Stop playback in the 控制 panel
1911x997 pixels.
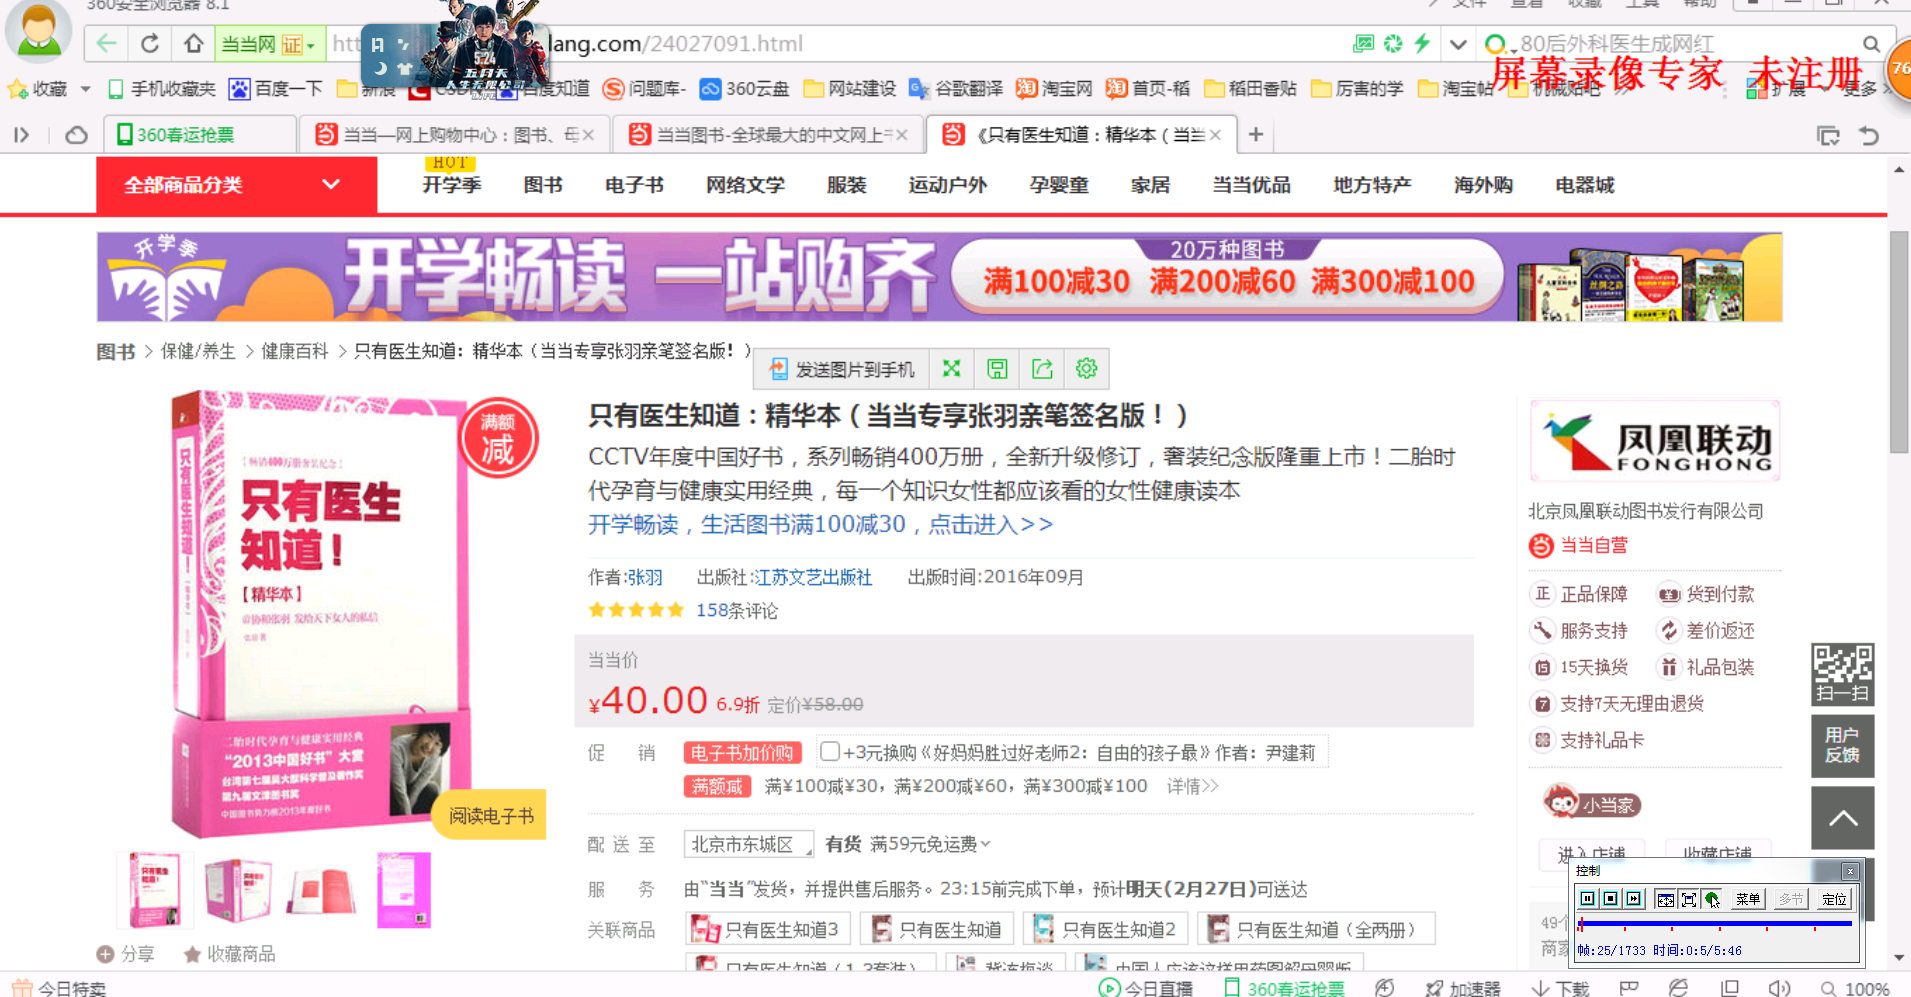point(1610,898)
